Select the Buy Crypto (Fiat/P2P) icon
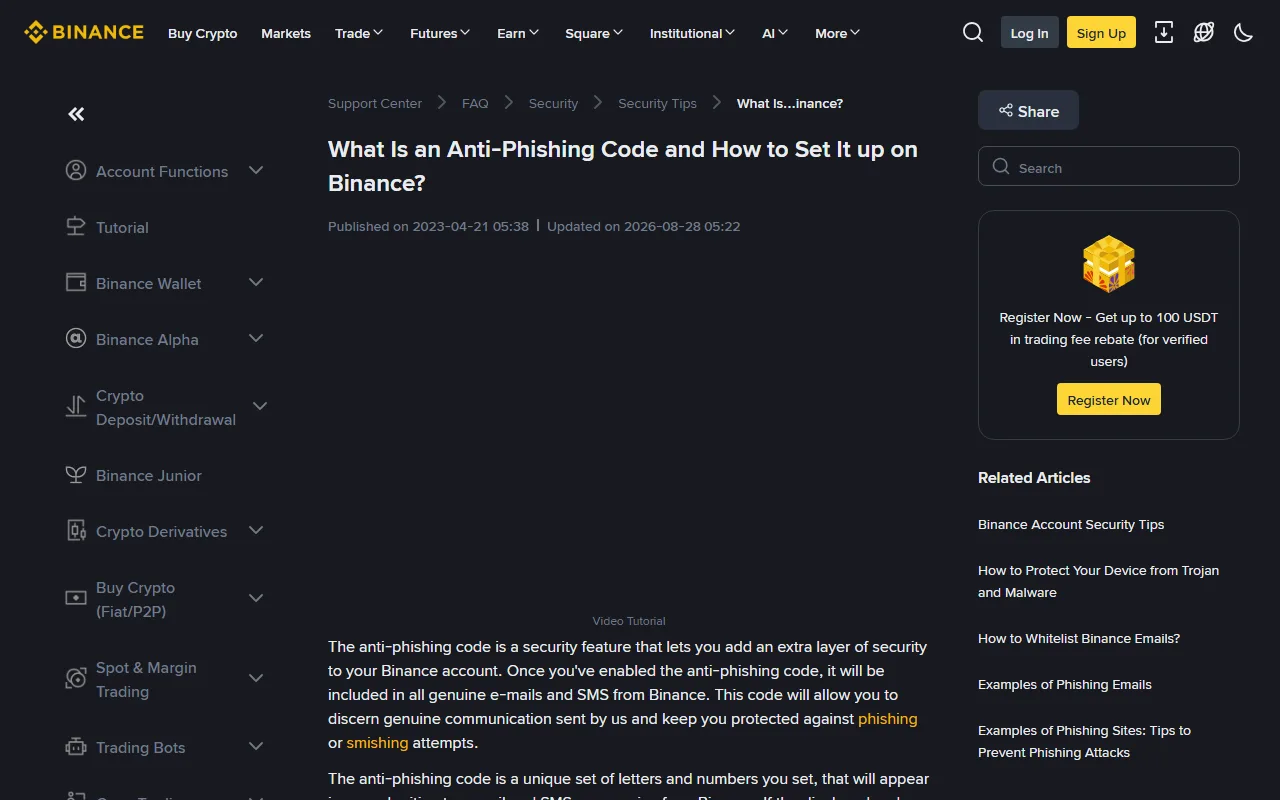The image size is (1280, 800). pos(76,599)
